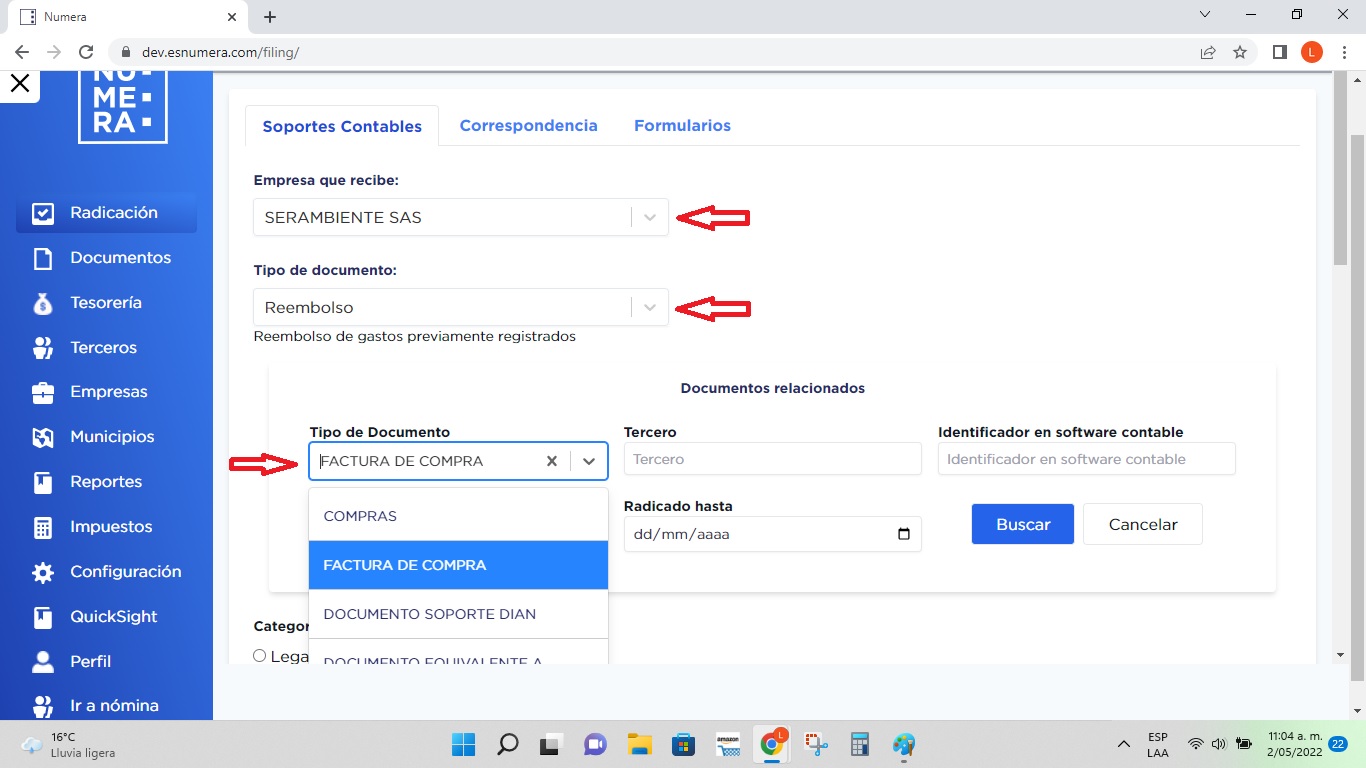Open the Calculator app in taskbar

point(859,744)
